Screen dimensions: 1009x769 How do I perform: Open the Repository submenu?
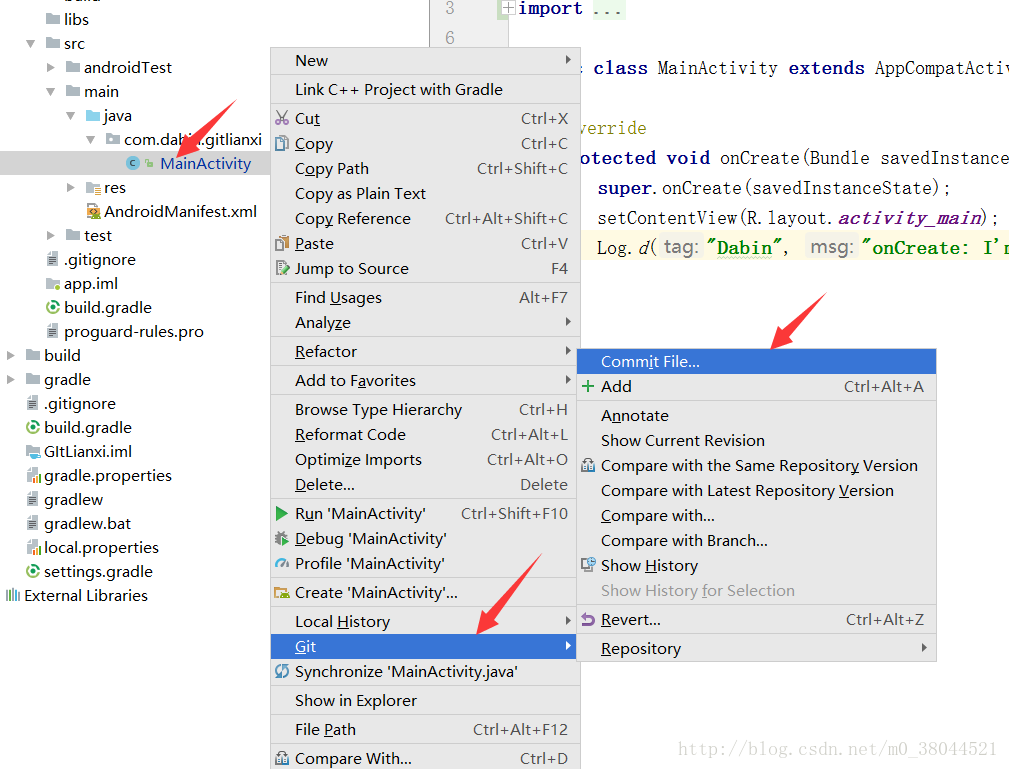coord(756,648)
